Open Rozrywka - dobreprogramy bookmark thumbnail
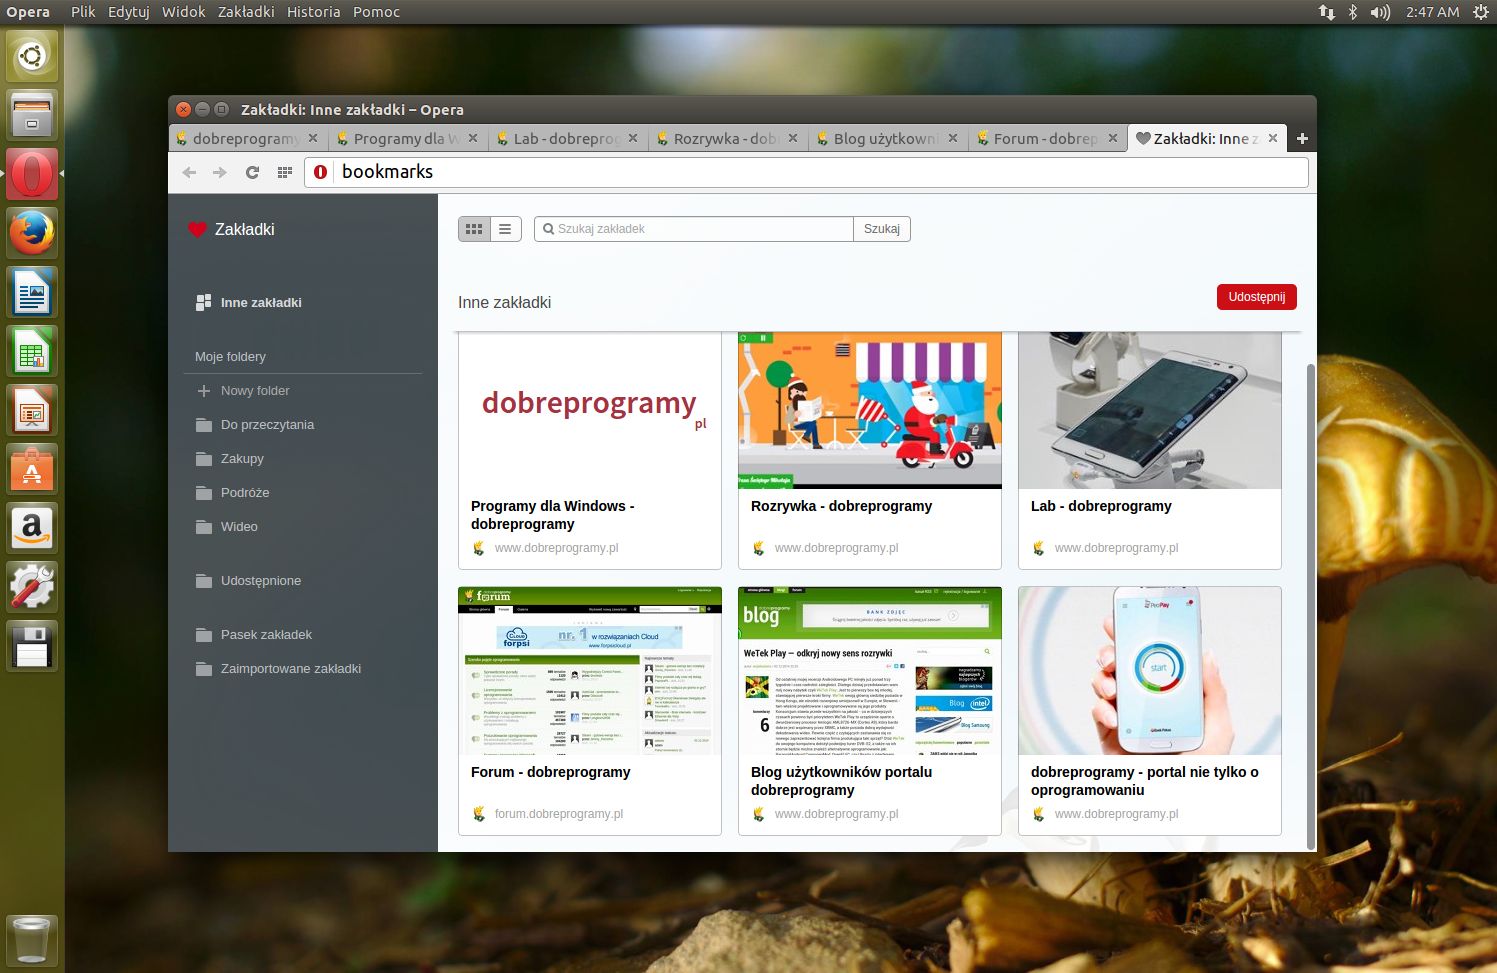The height and width of the screenshot is (973, 1497). click(x=870, y=410)
